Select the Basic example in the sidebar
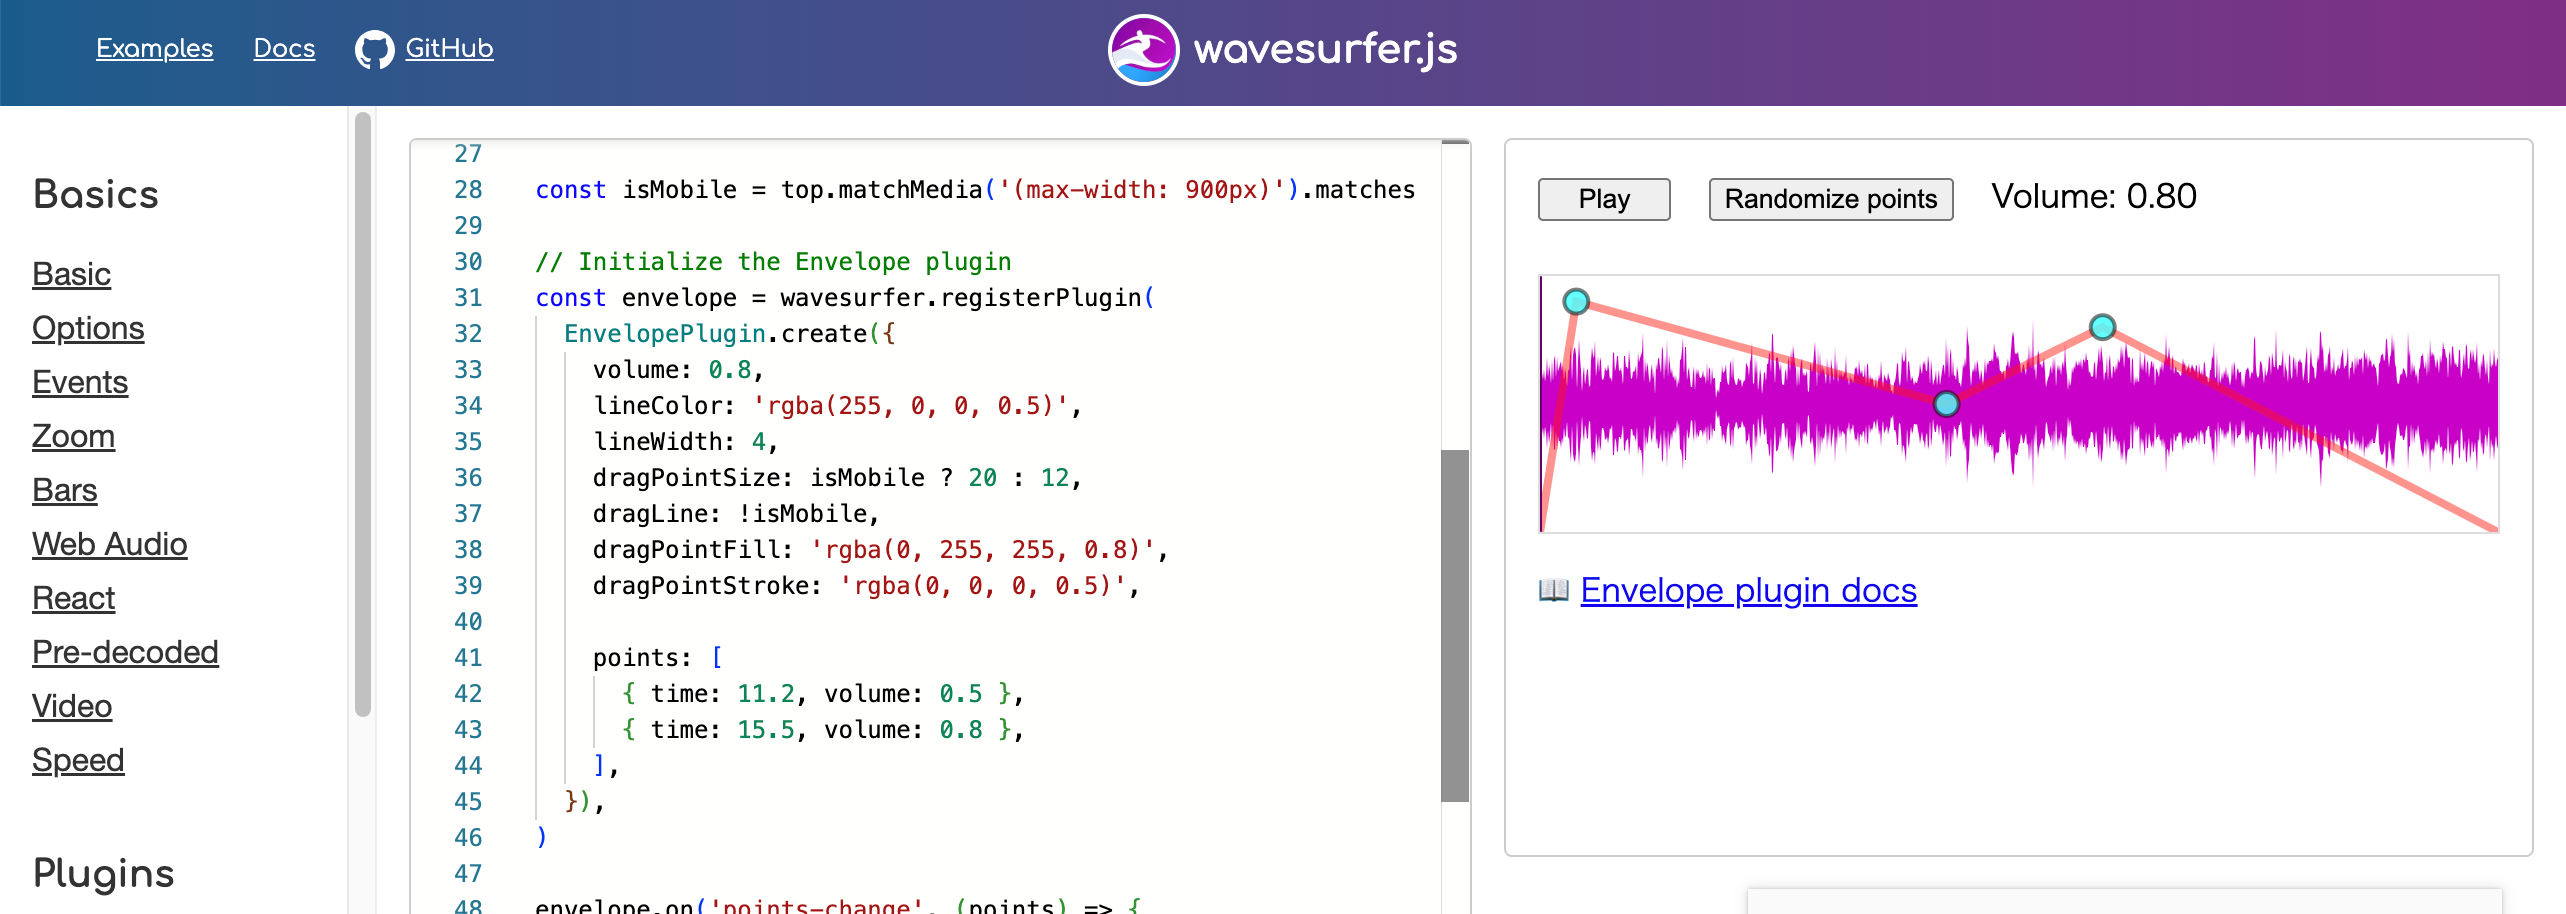Image resolution: width=2566 pixels, height=914 pixels. point(71,274)
